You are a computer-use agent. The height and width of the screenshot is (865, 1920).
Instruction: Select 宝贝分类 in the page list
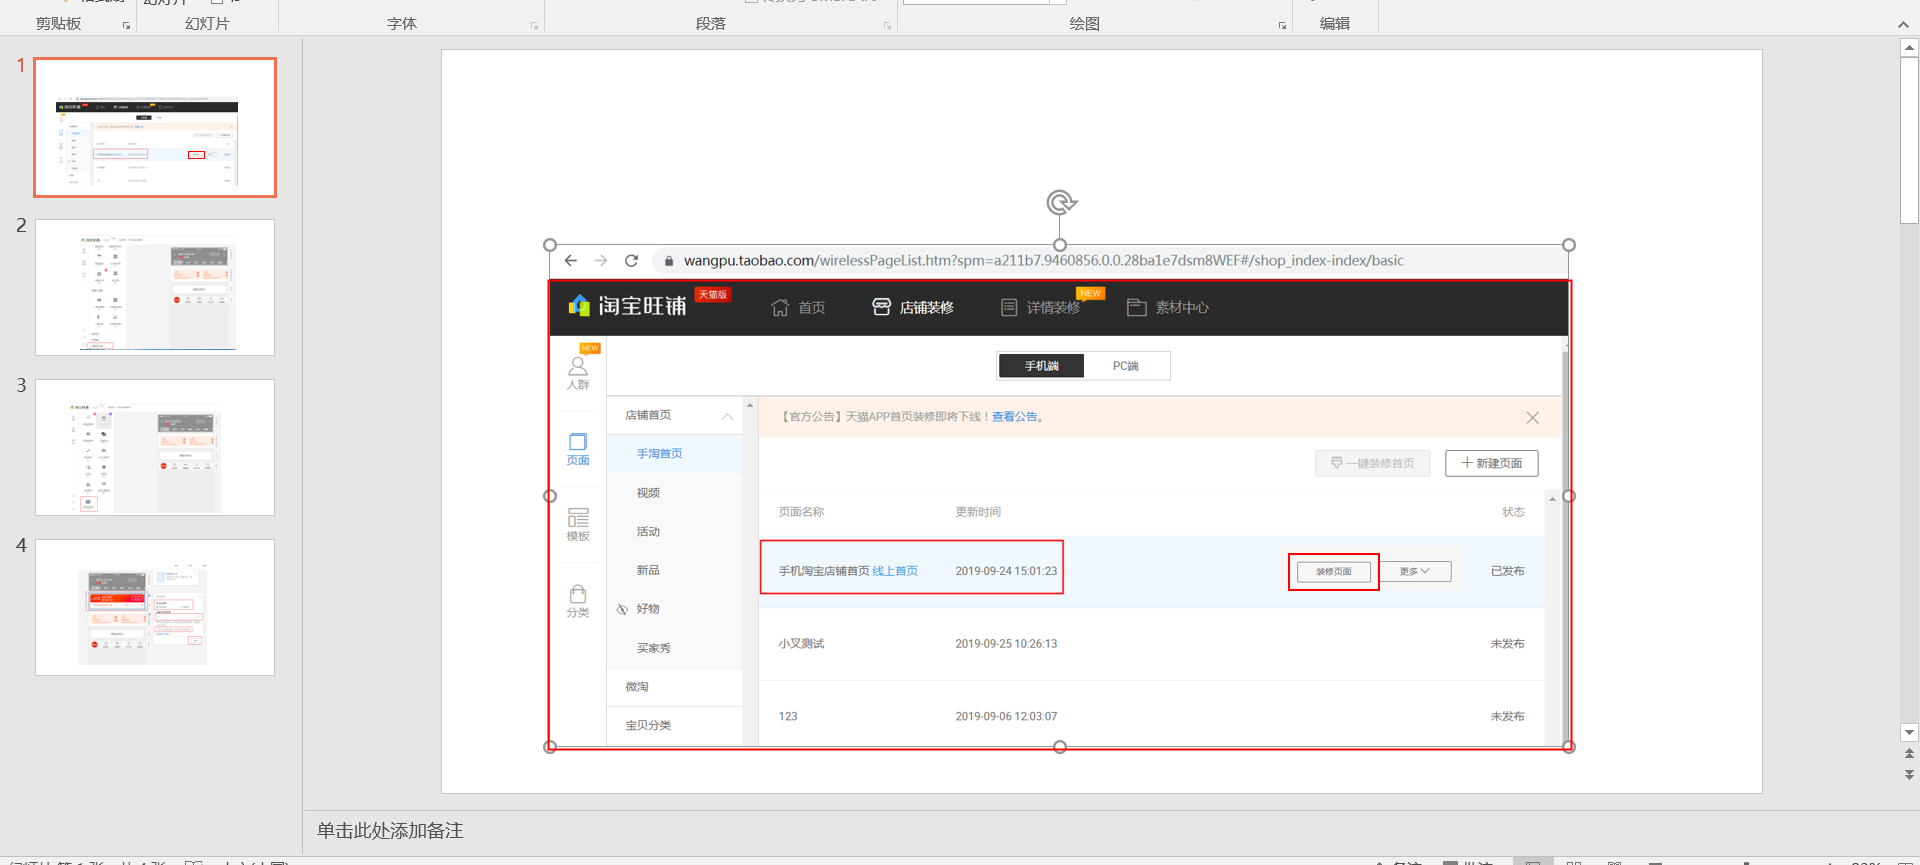click(648, 726)
